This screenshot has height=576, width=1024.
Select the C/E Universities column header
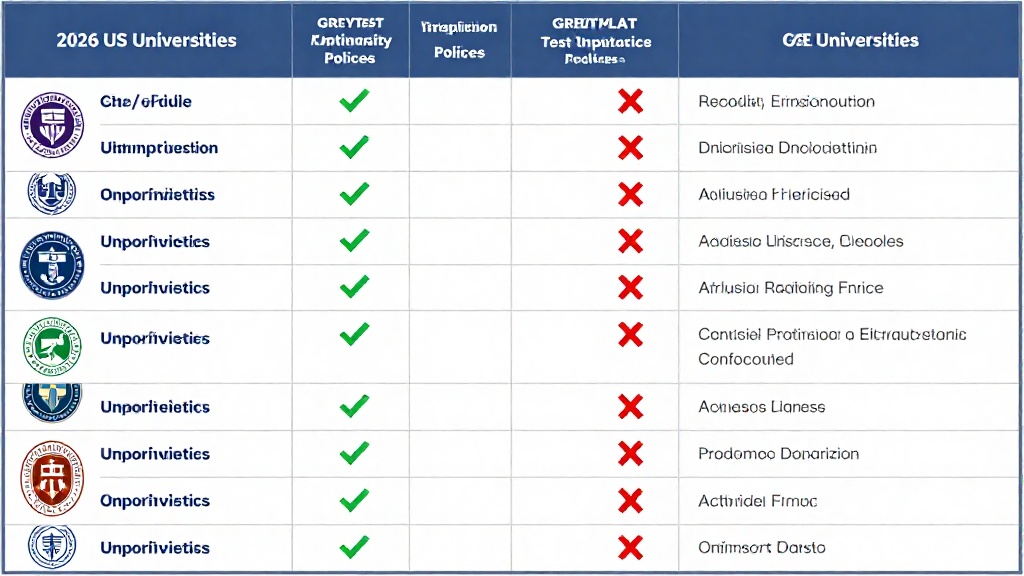pyautogui.click(x=850, y=41)
